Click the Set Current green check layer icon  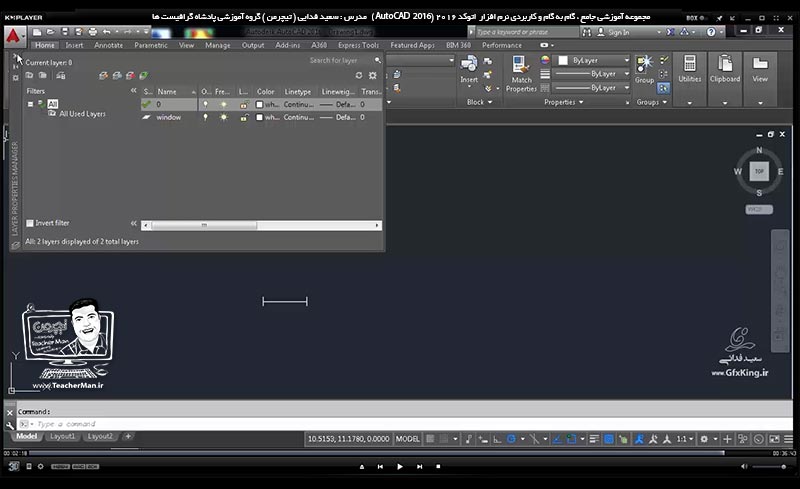[143, 76]
